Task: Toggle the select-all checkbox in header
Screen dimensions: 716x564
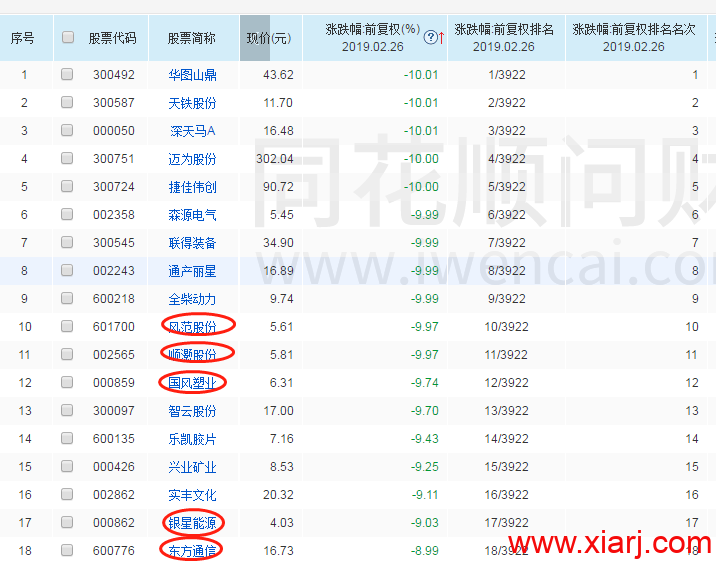Action: pos(68,37)
